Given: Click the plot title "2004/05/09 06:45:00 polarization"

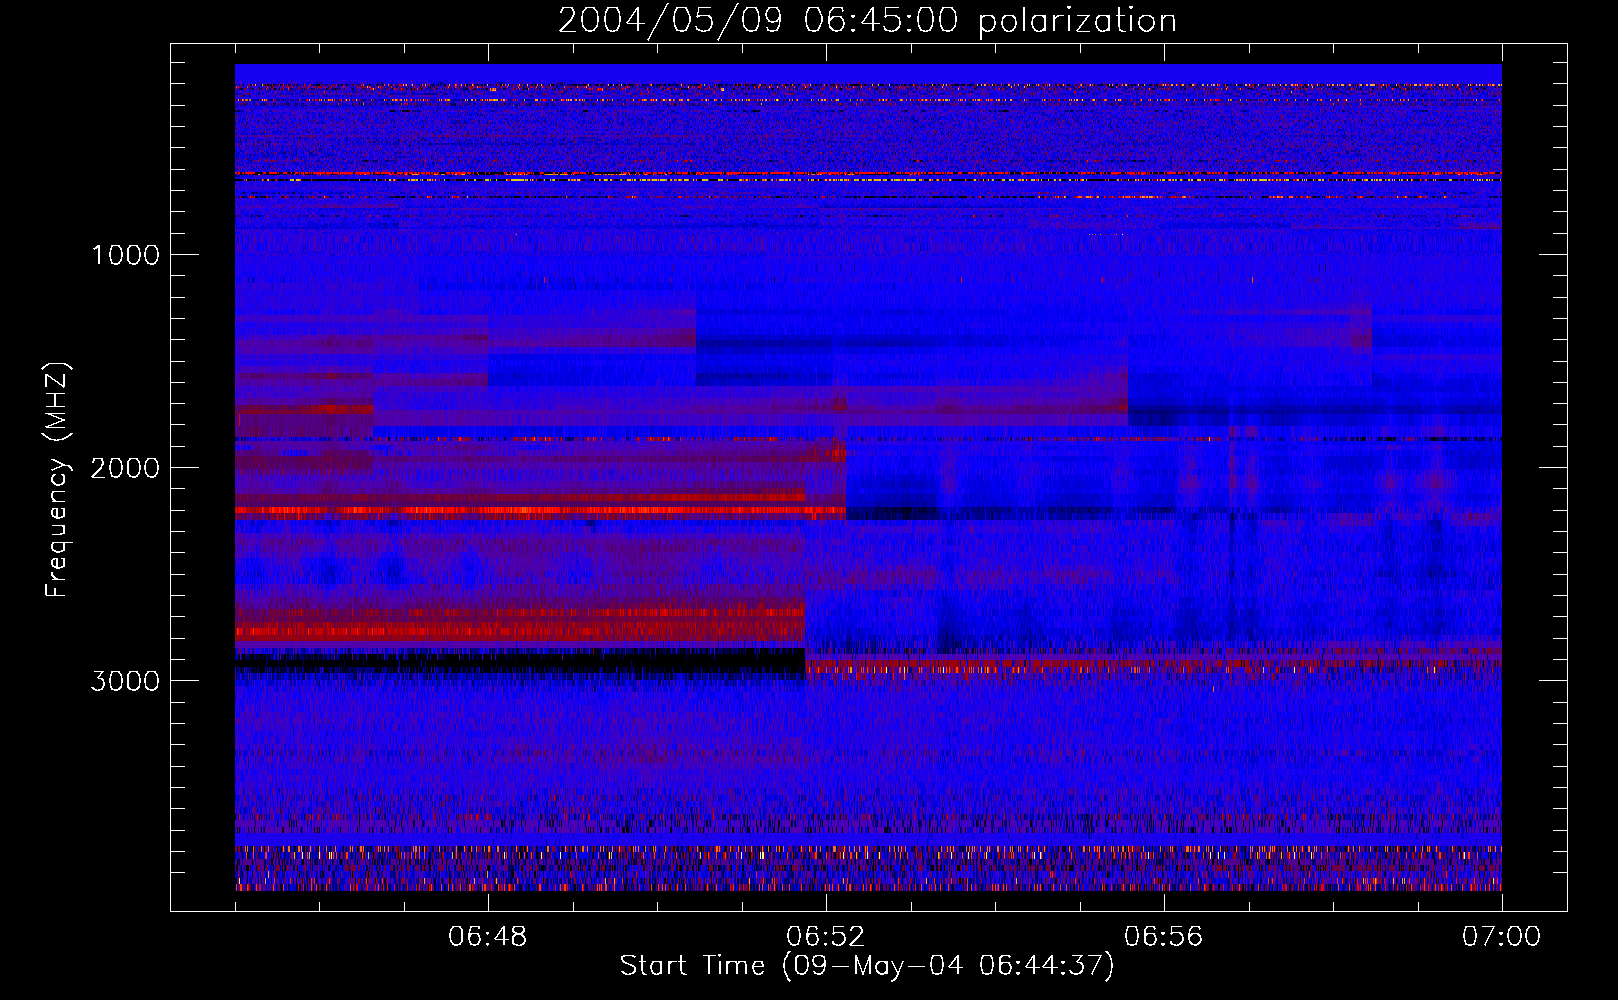Looking at the screenshot, I should tap(867, 20).
